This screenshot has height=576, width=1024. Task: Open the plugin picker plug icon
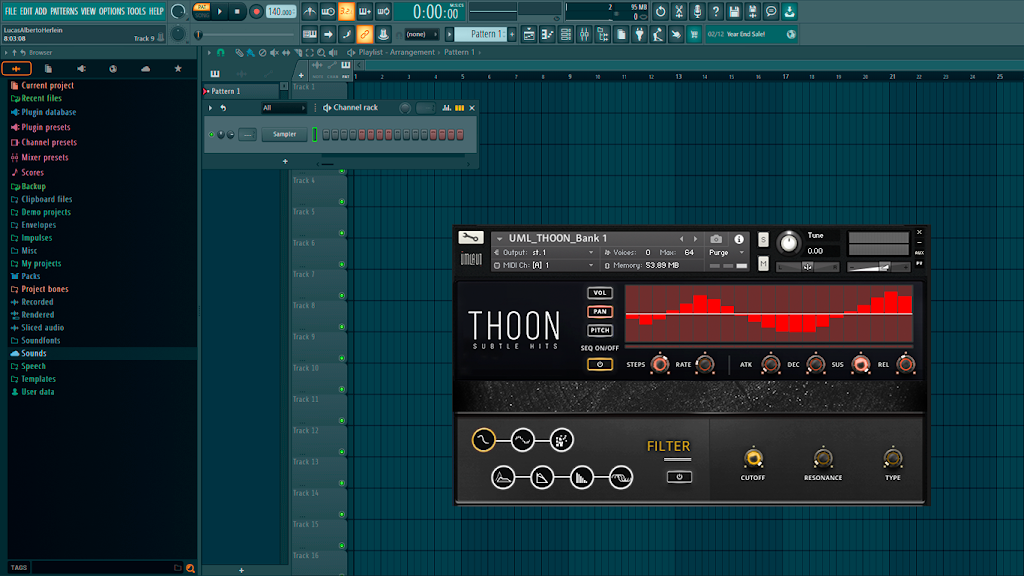pyautogui.click(x=639, y=35)
